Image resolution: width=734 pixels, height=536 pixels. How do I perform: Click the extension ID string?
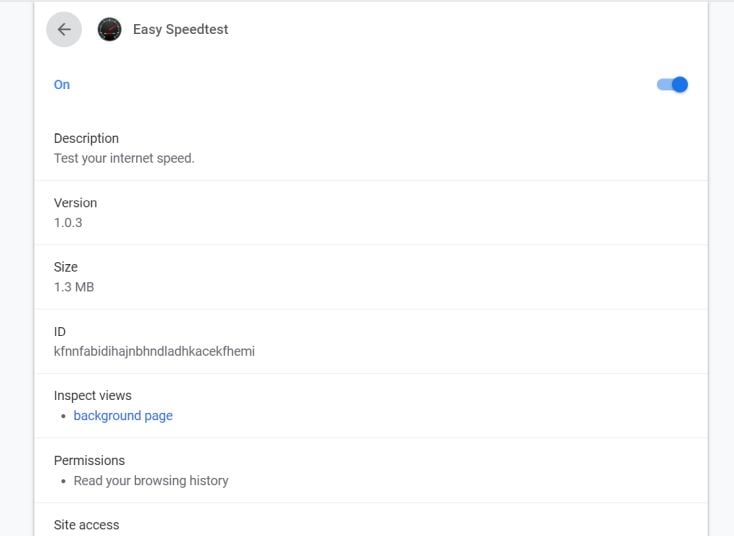[154, 351]
